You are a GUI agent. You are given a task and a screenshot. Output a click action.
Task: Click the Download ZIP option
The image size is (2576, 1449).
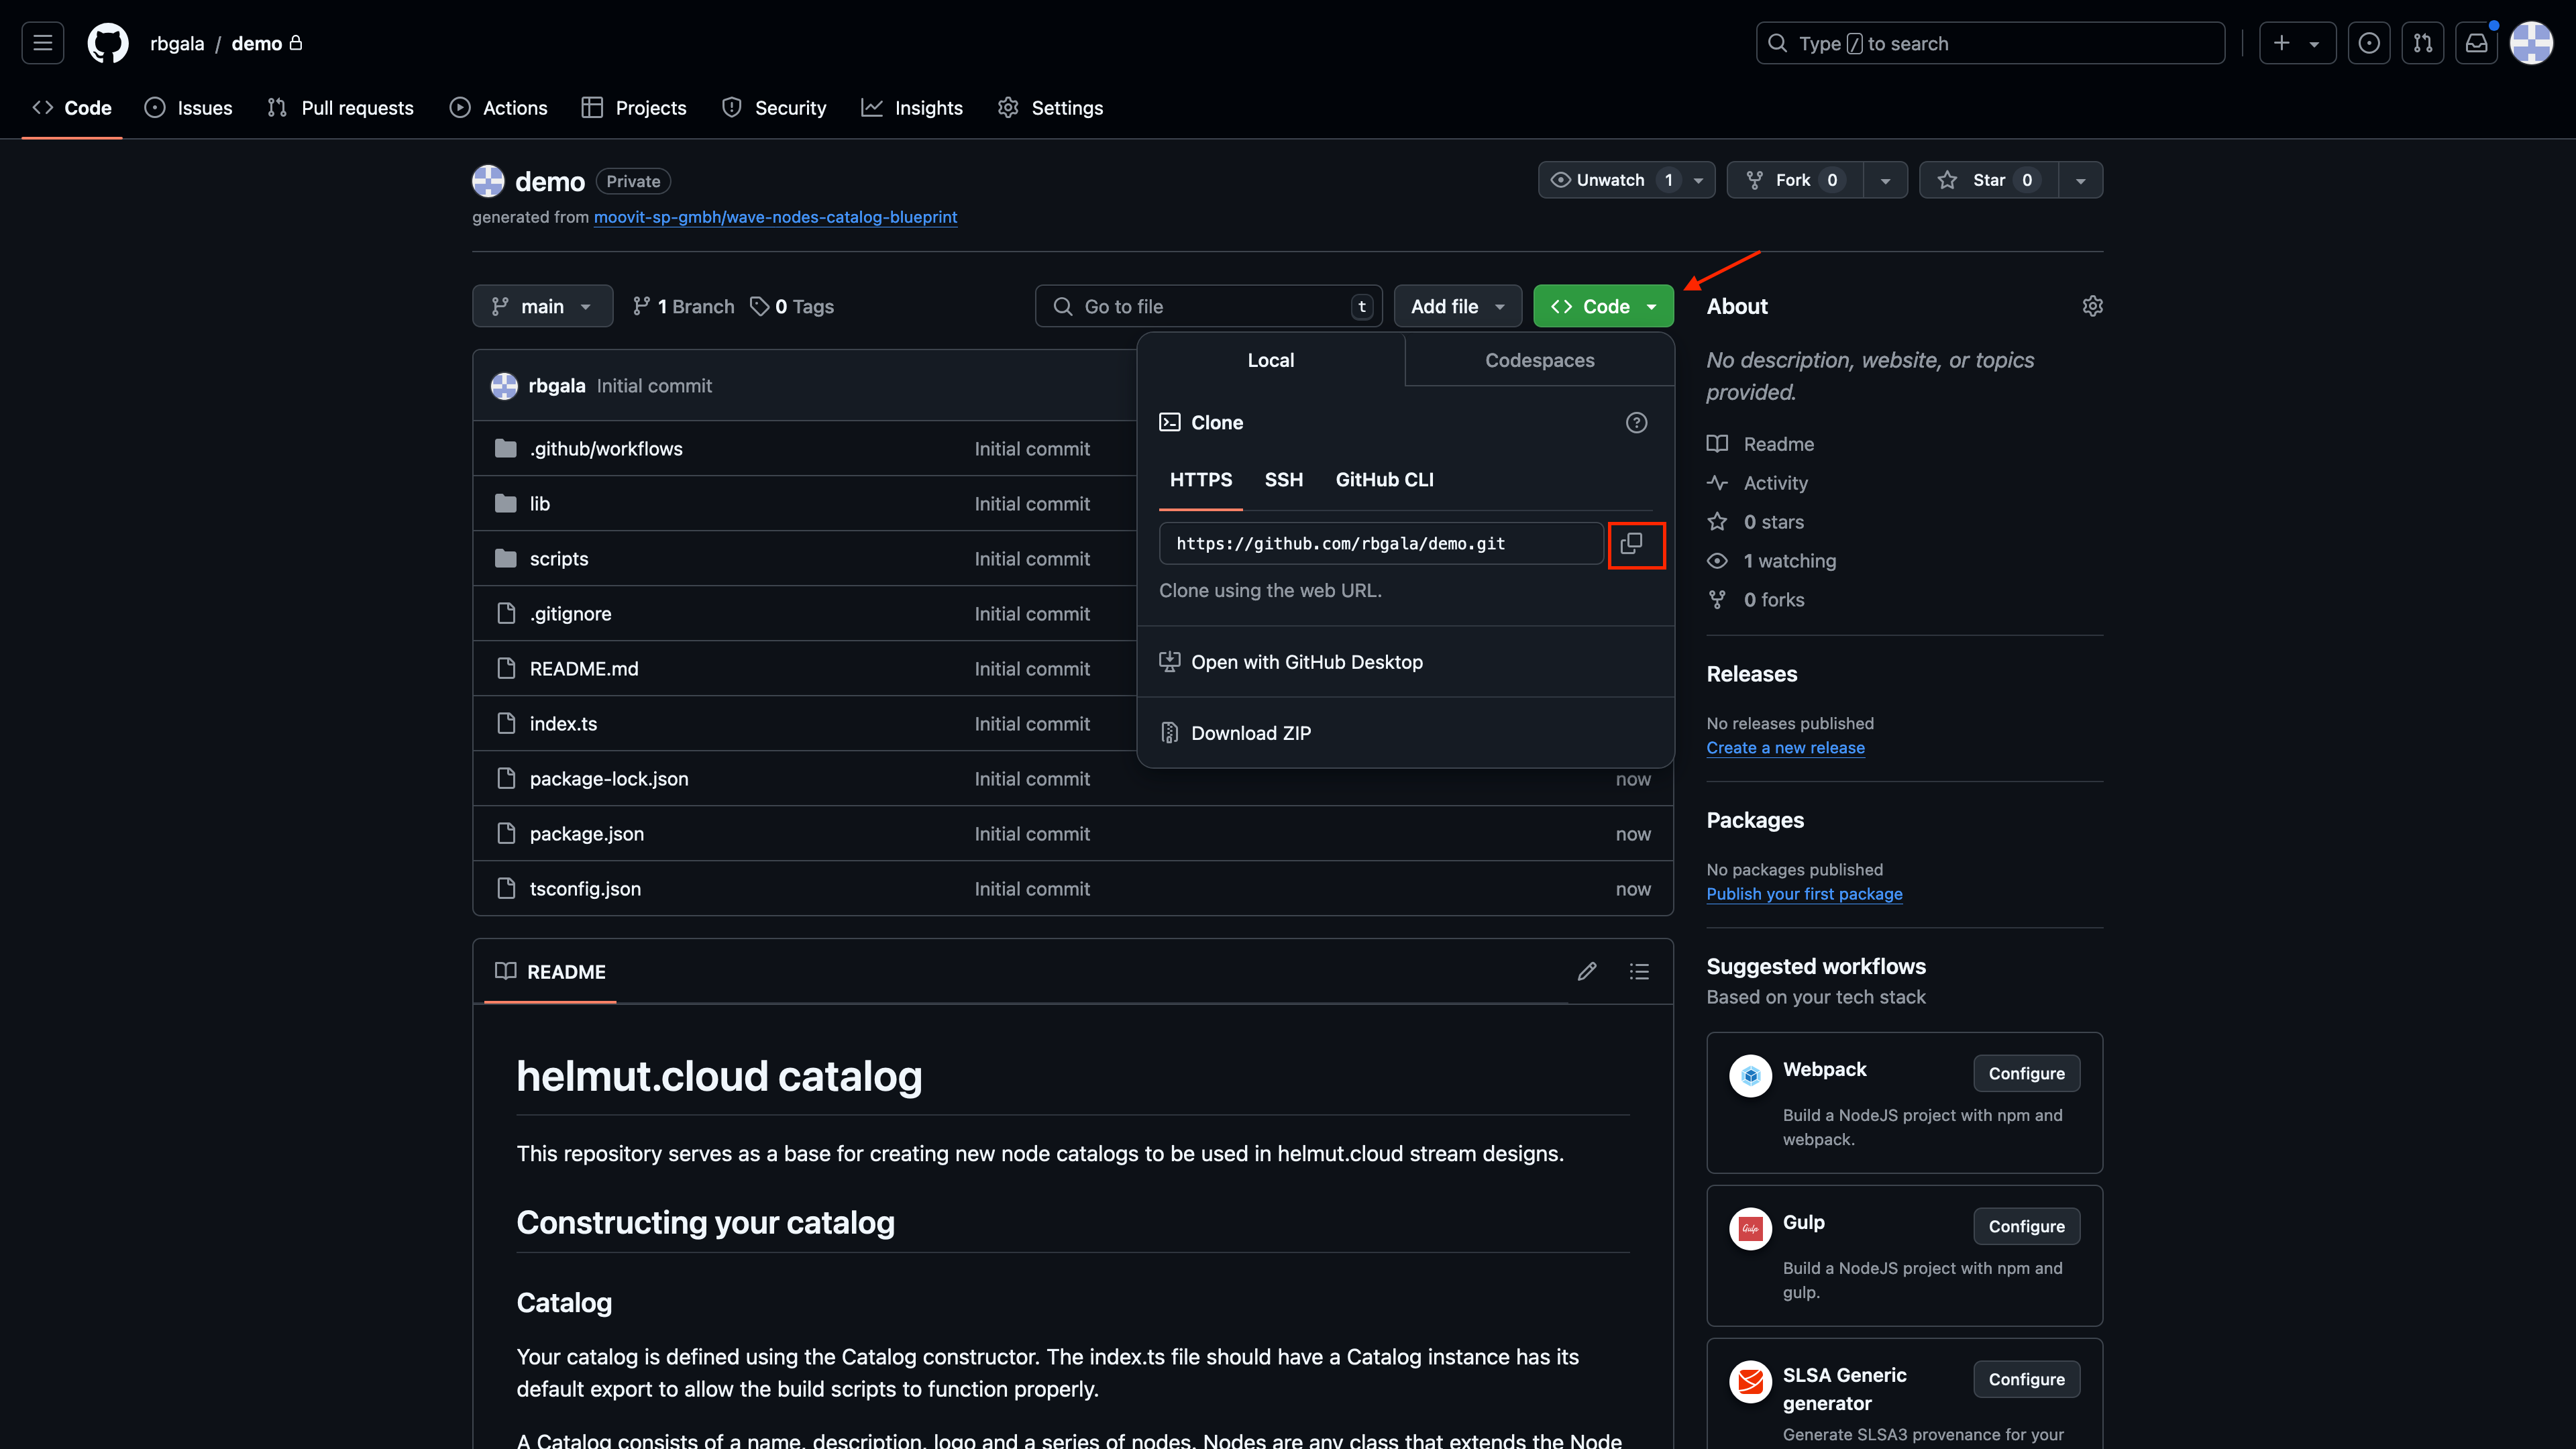[x=1250, y=733]
